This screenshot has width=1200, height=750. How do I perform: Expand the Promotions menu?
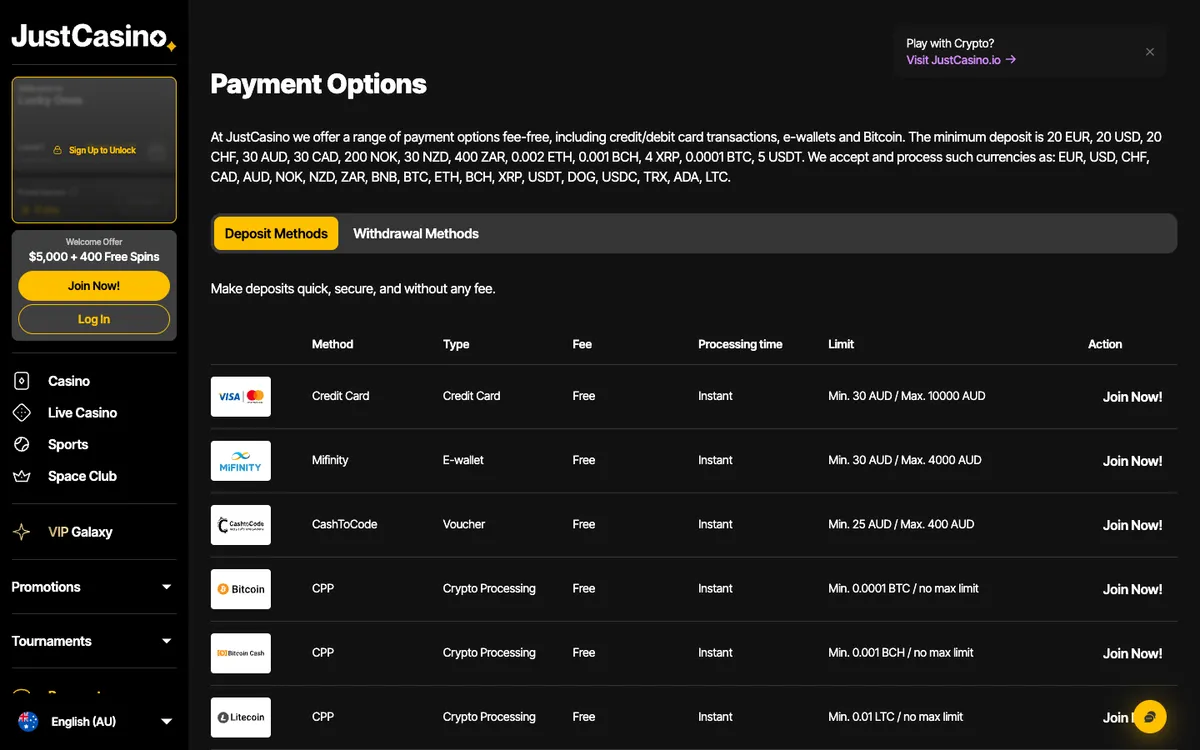(92, 587)
